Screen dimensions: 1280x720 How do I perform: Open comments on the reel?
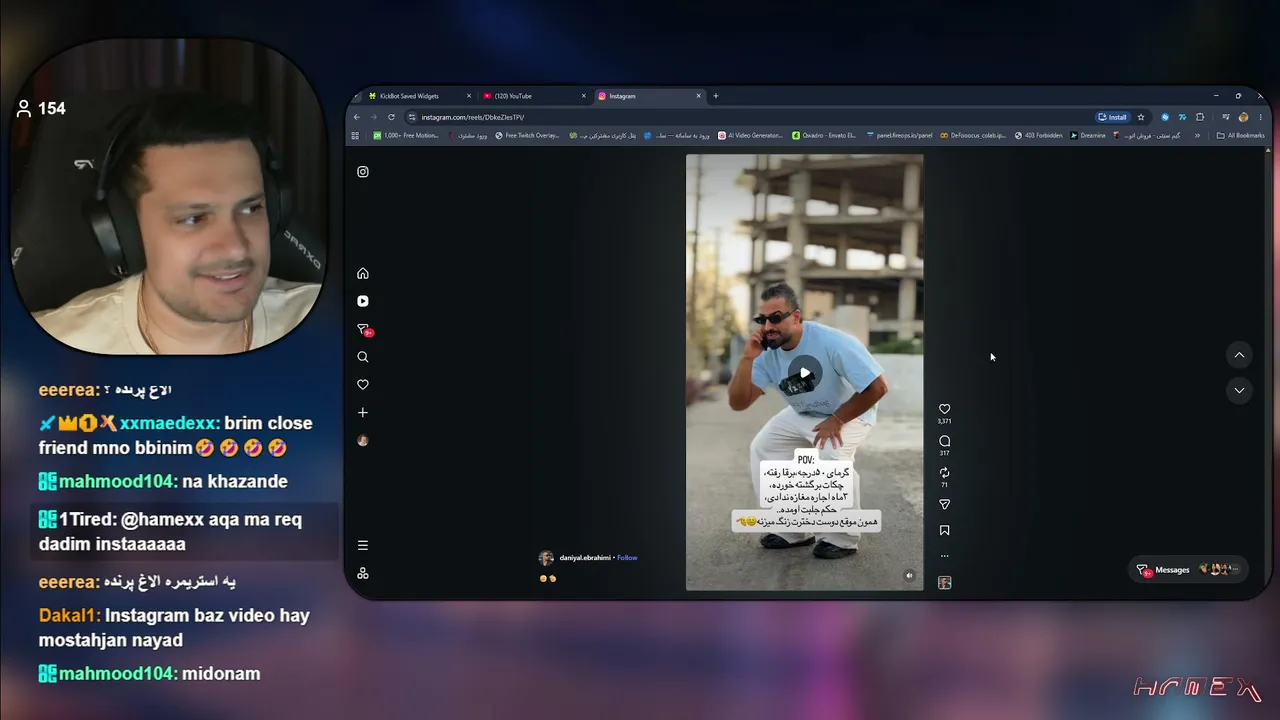point(944,441)
